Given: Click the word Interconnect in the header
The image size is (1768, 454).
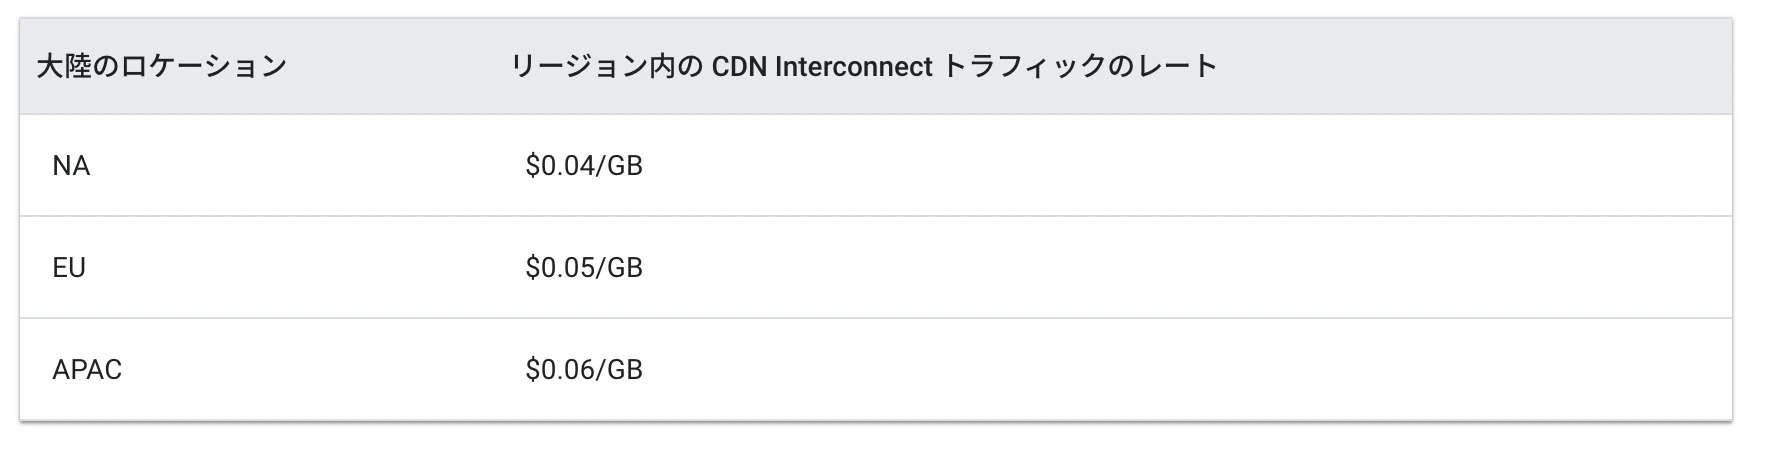Looking at the screenshot, I should coord(853,66).
